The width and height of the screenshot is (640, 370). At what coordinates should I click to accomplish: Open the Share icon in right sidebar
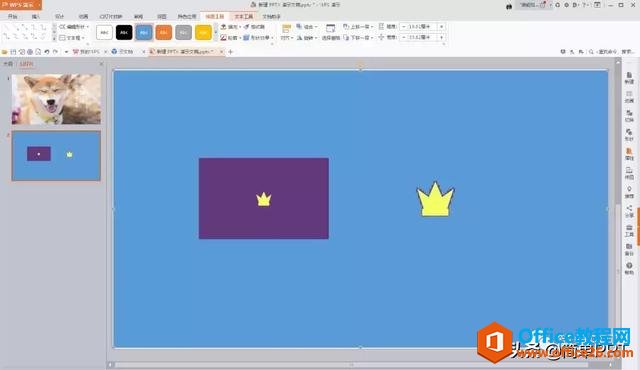click(x=629, y=211)
